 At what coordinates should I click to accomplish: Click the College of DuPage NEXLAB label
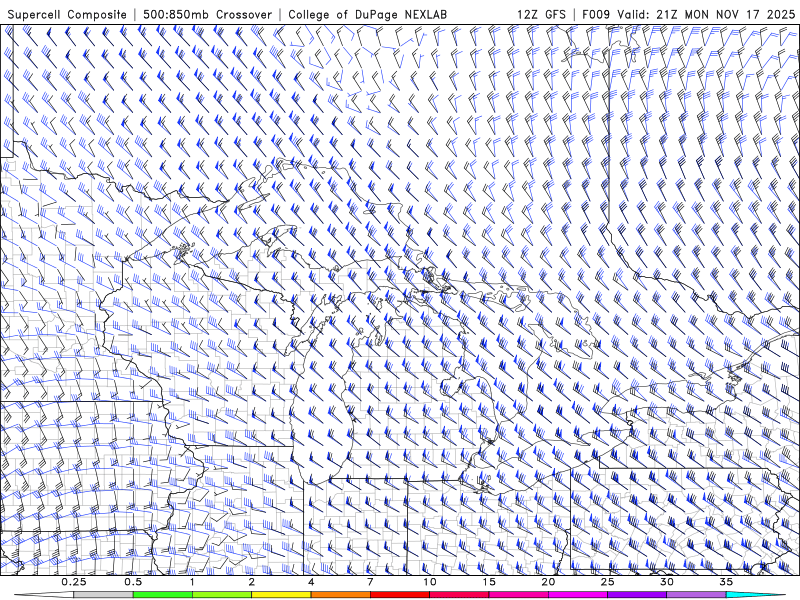coord(367,15)
